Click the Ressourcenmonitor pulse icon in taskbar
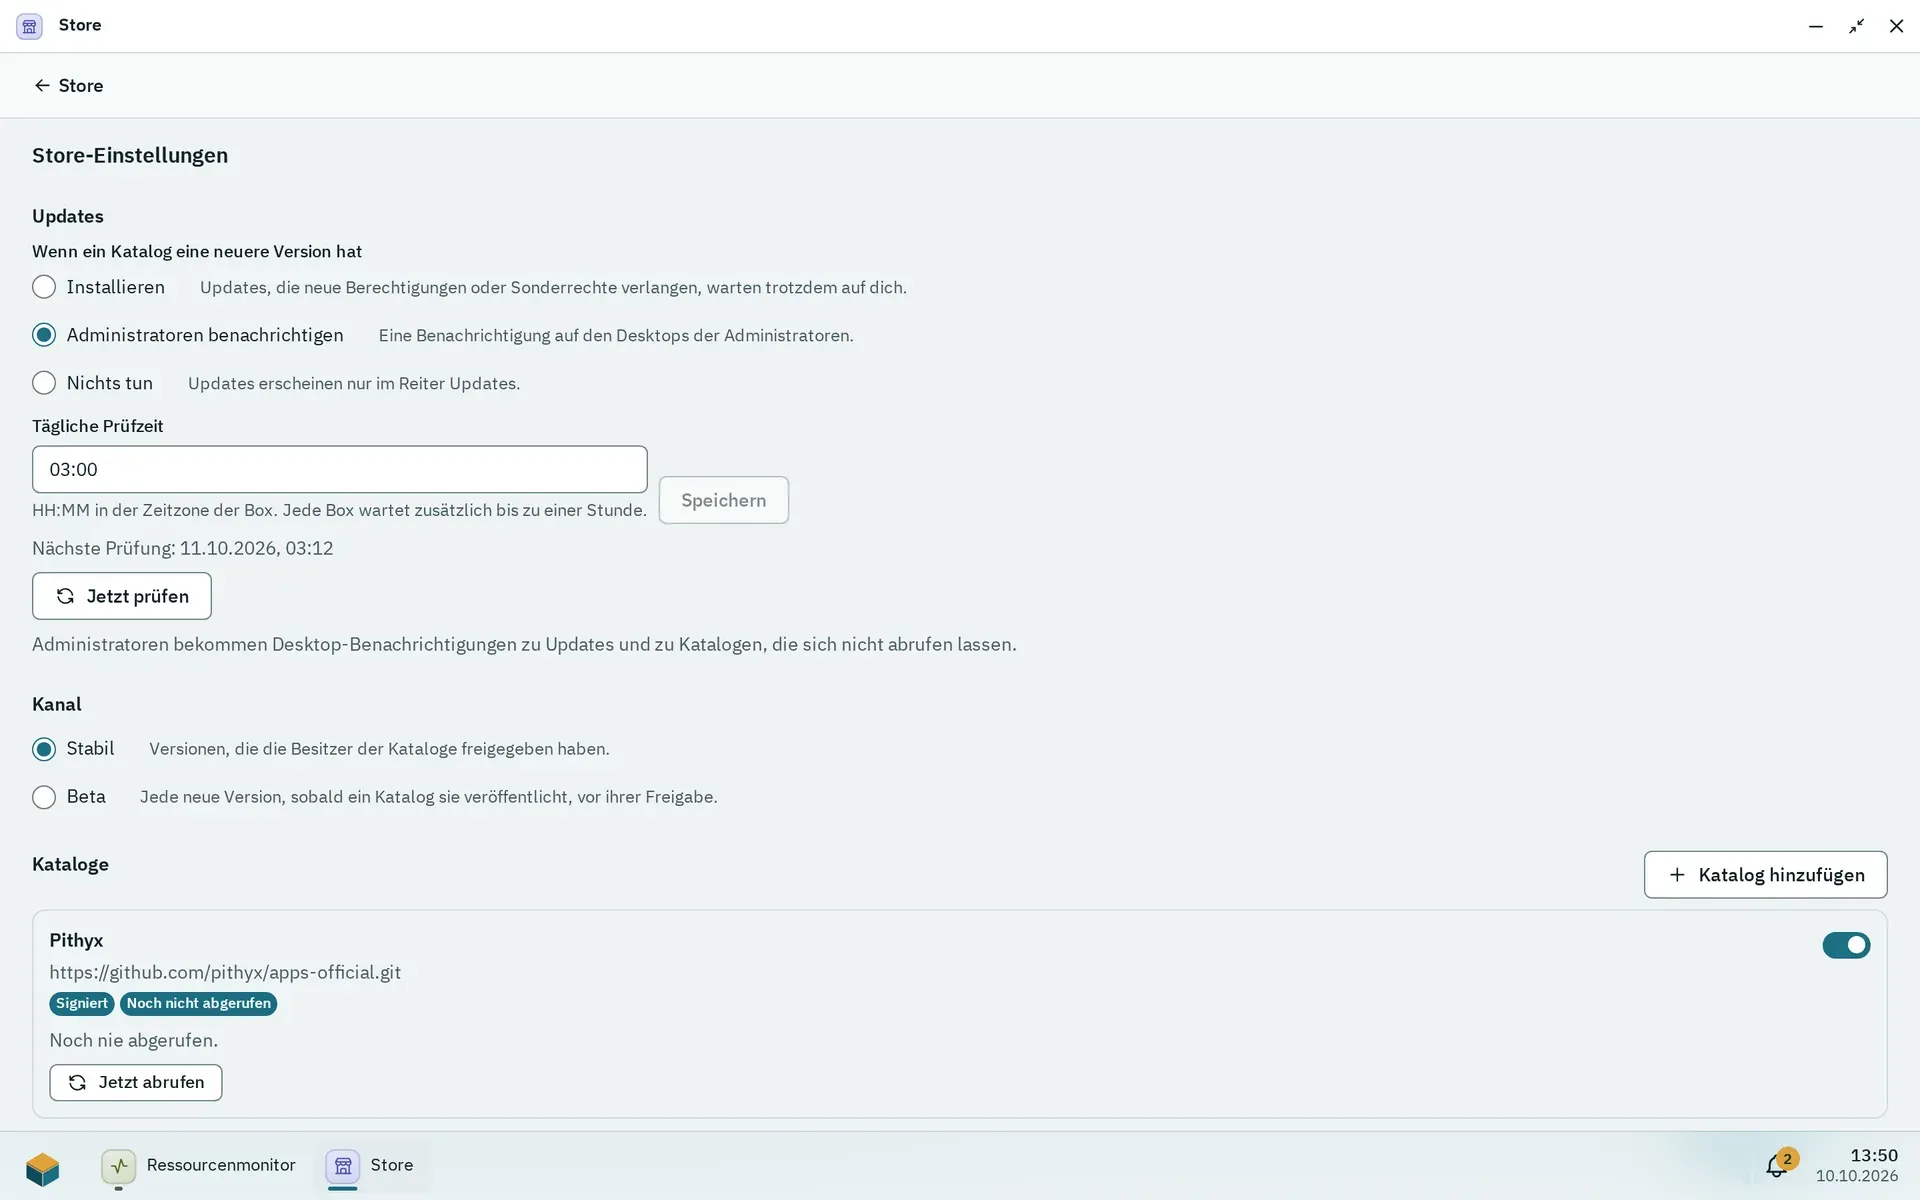This screenshot has height=1200, width=1920. click(119, 1166)
